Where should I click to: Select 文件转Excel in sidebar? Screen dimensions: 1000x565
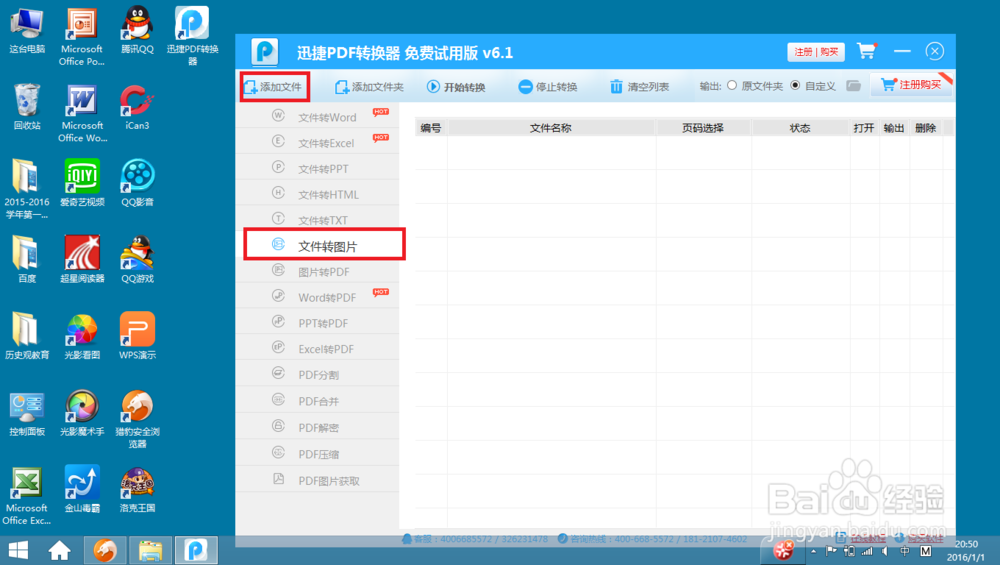tap(318, 142)
